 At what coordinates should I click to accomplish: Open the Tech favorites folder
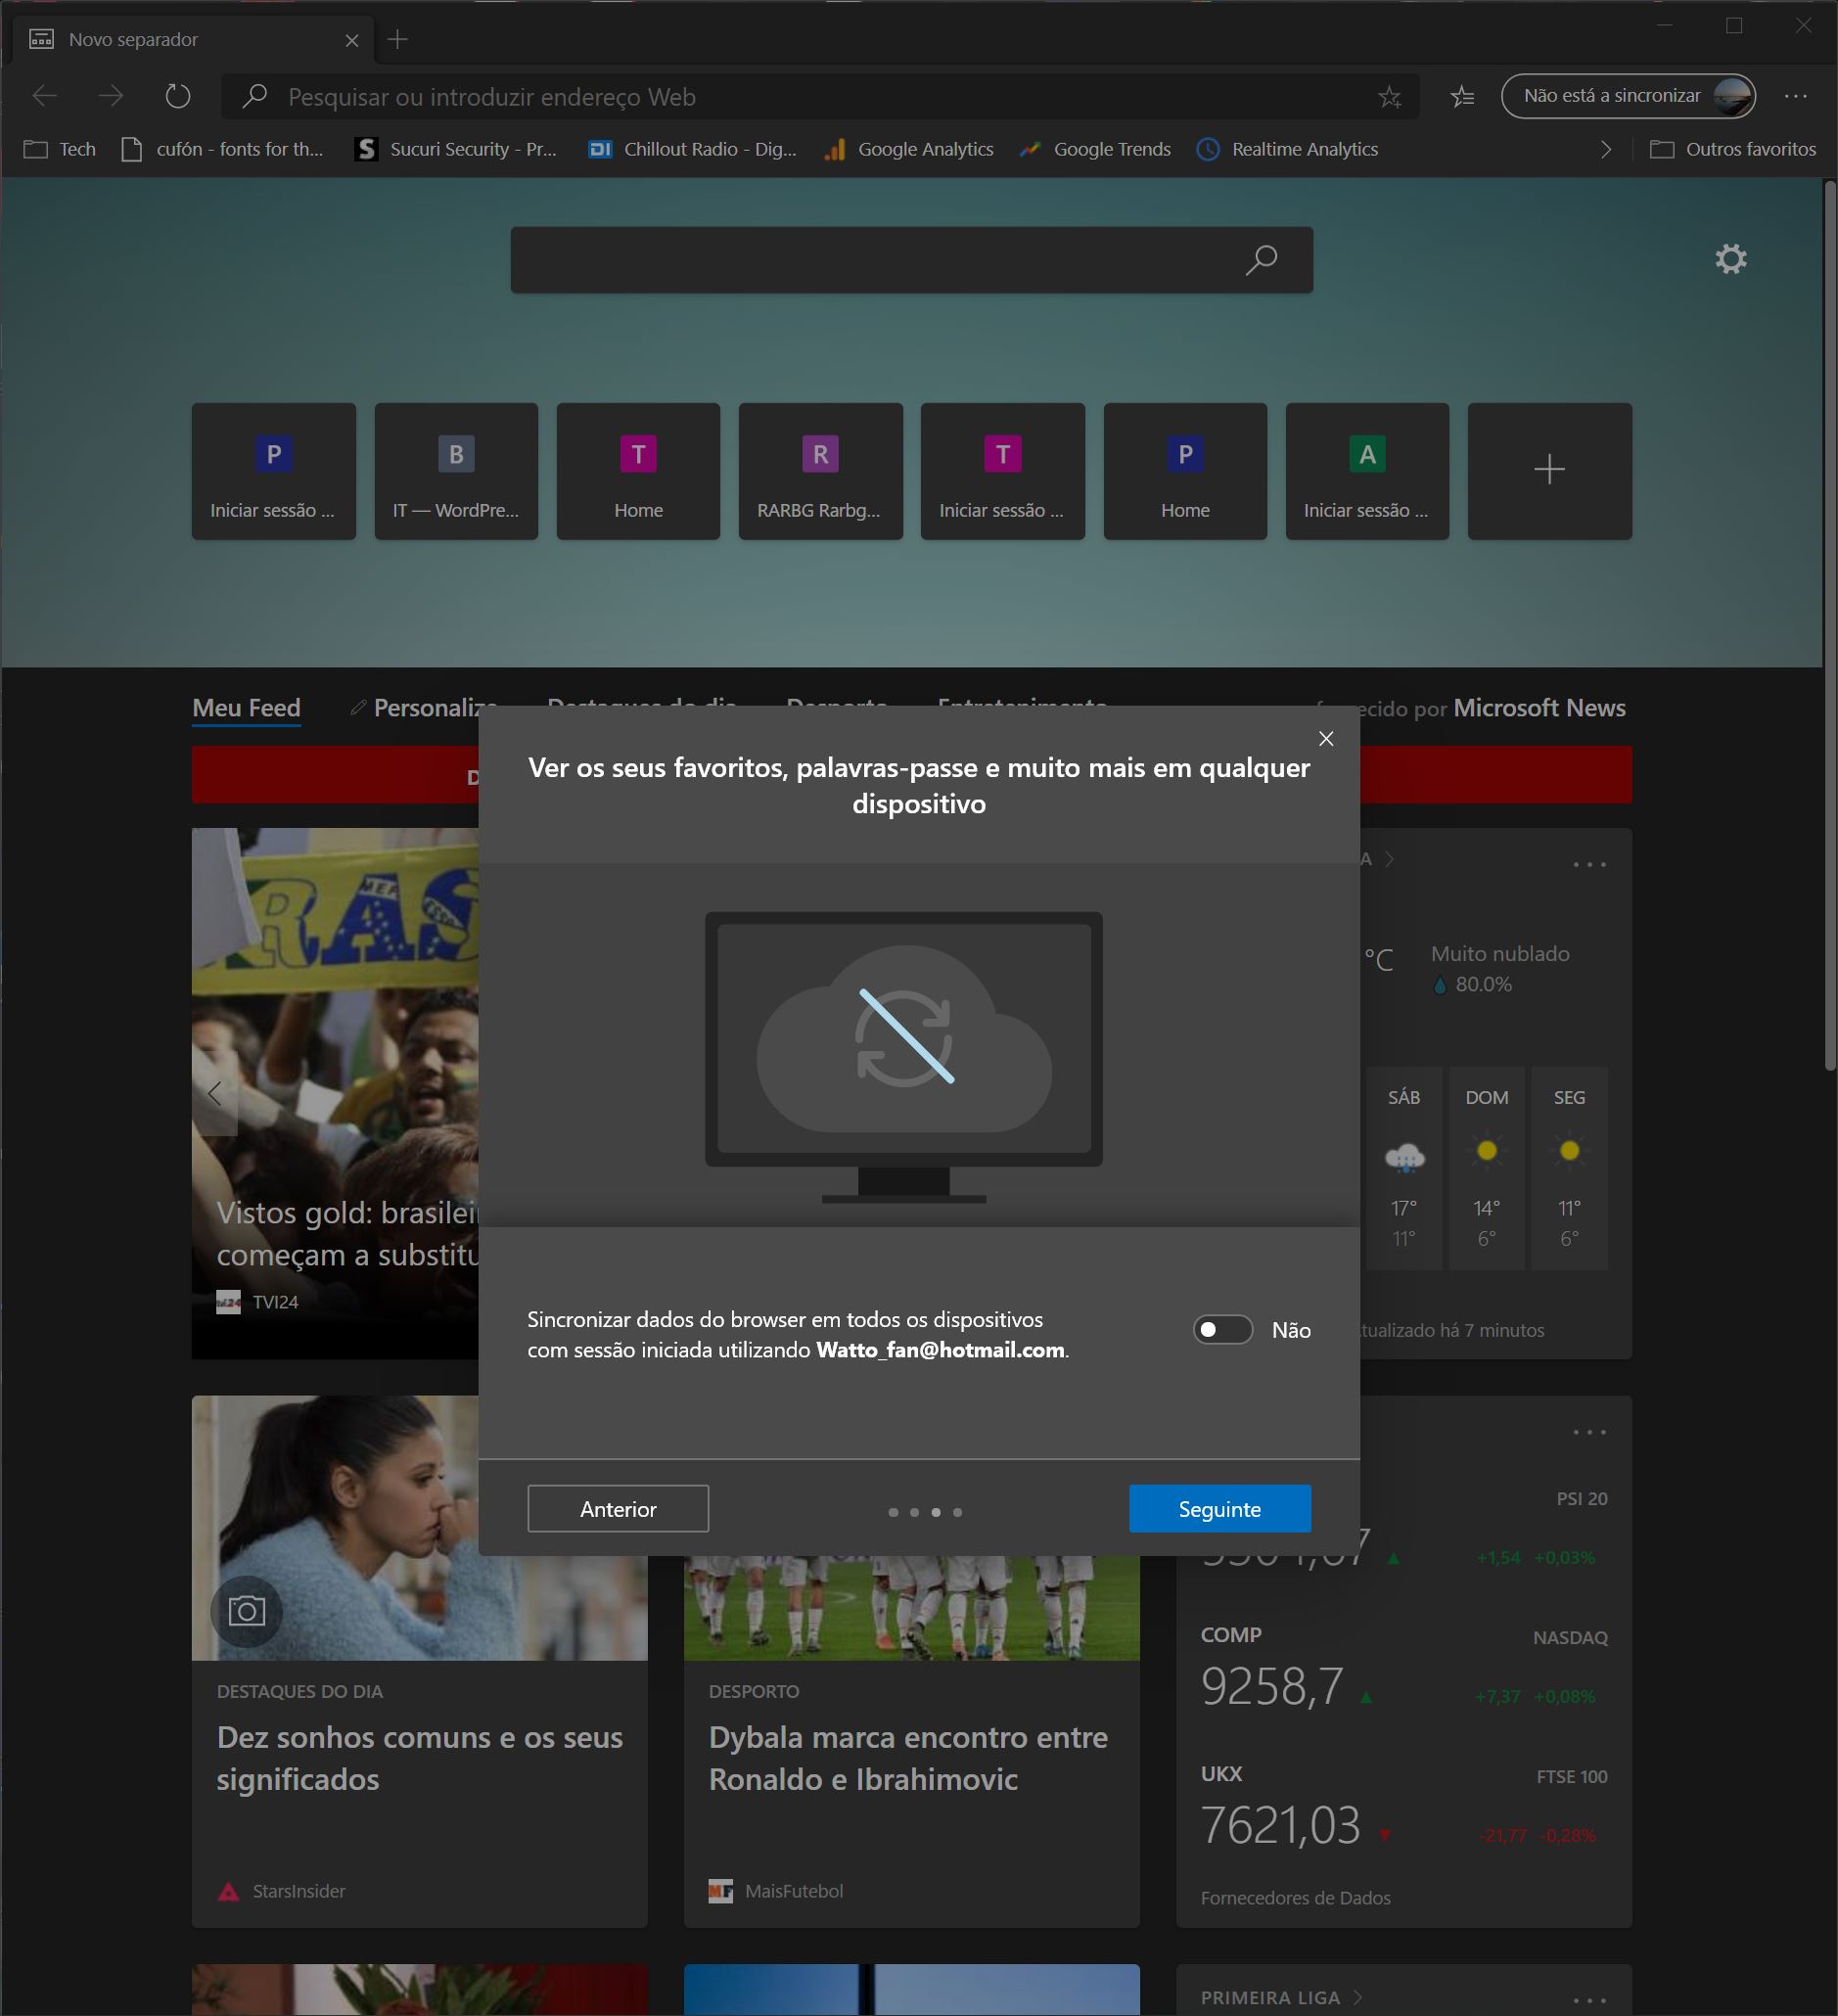(60, 149)
